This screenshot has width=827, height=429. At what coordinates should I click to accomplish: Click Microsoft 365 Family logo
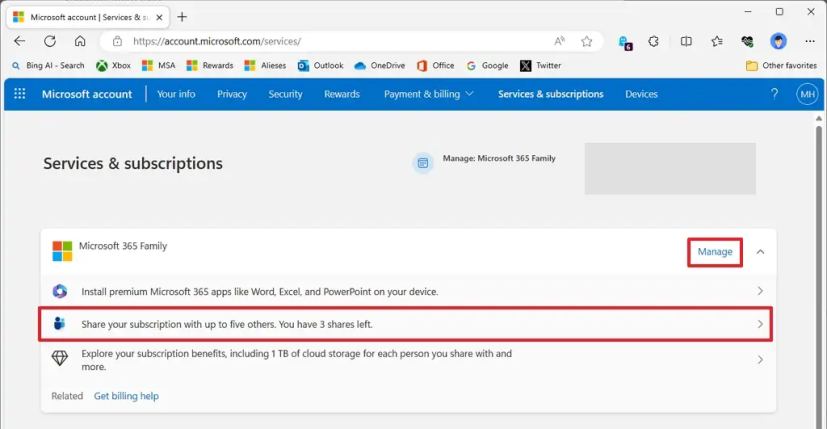[62, 251]
